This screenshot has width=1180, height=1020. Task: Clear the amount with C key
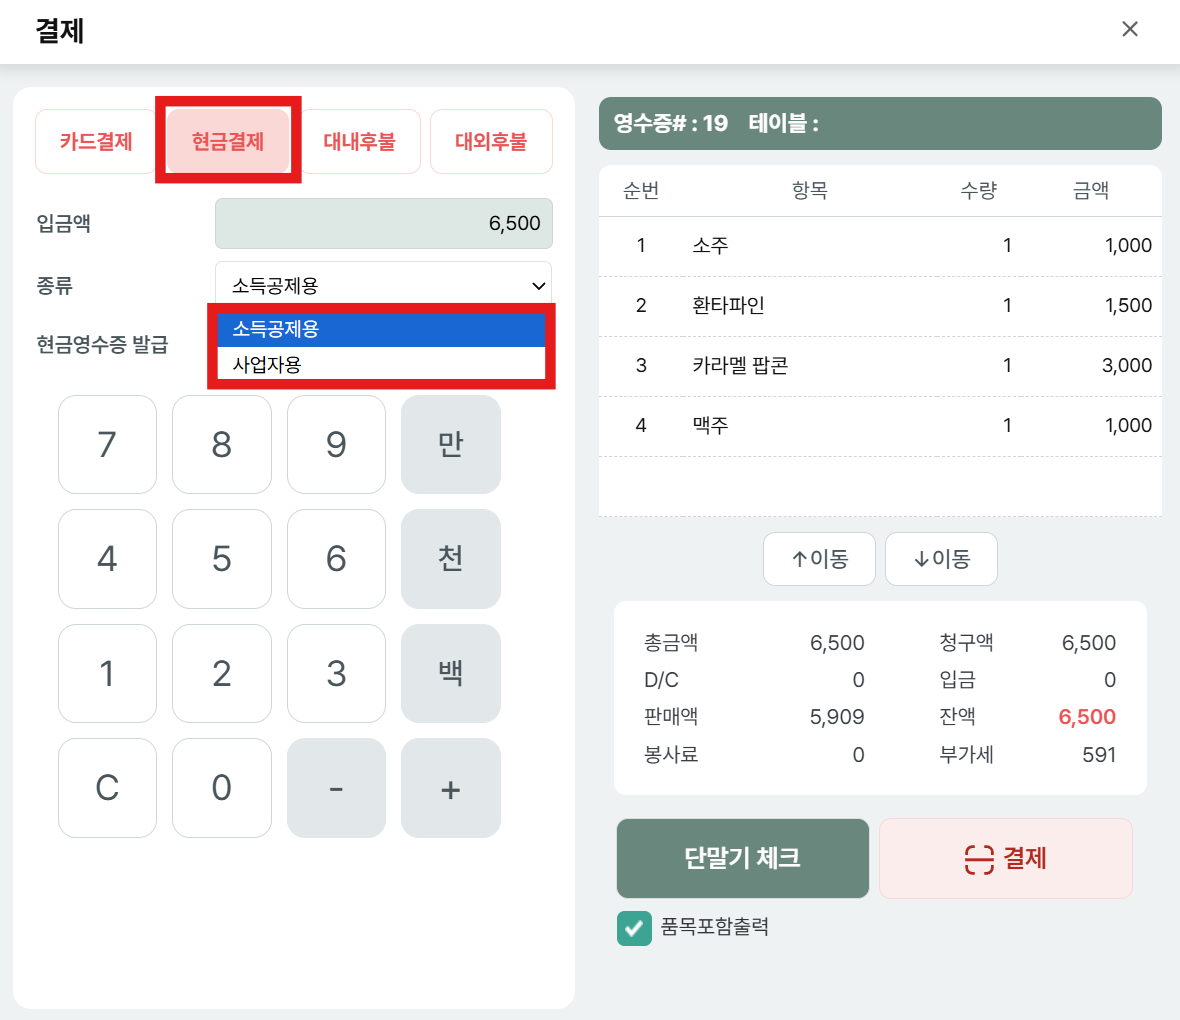click(107, 788)
